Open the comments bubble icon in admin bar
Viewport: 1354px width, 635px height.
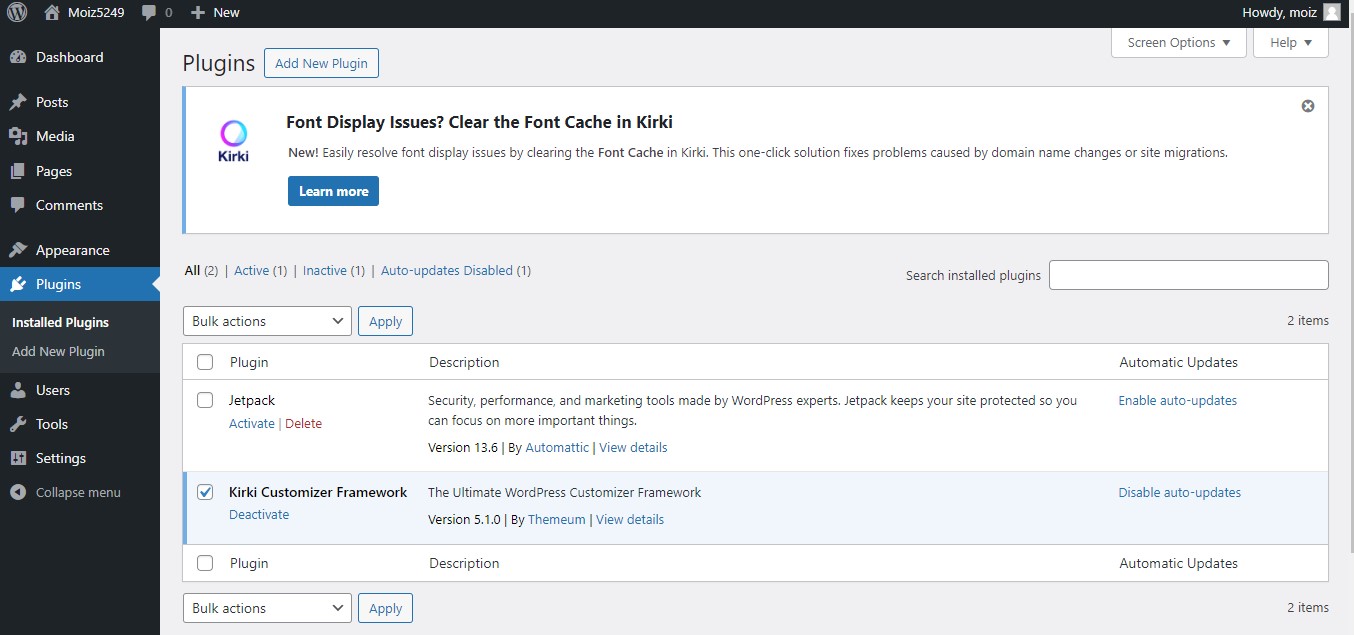click(x=149, y=12)
